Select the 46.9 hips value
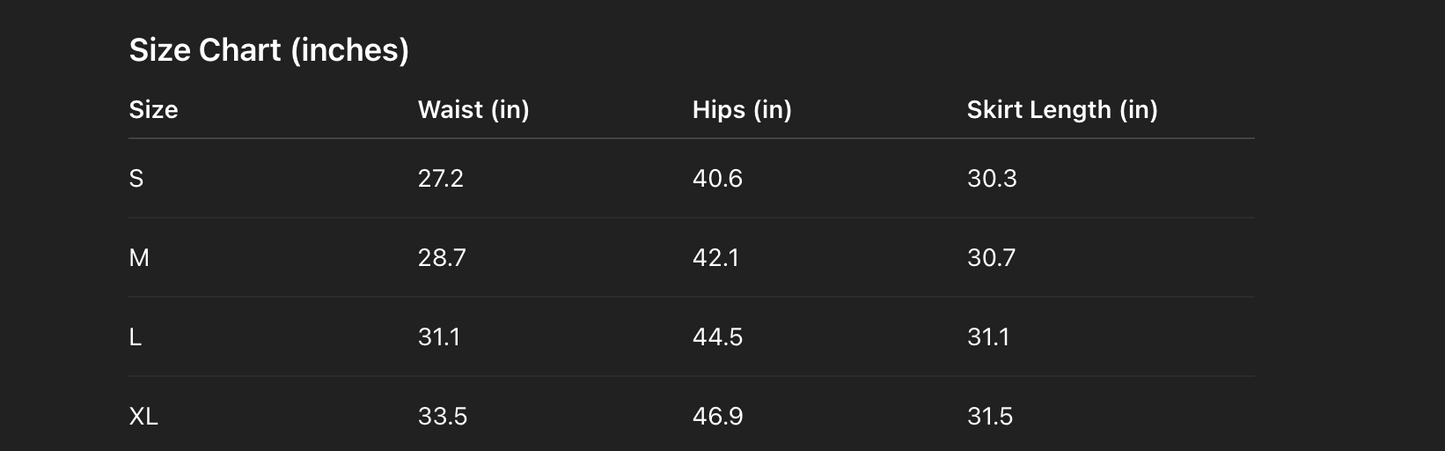 (717, 416)
